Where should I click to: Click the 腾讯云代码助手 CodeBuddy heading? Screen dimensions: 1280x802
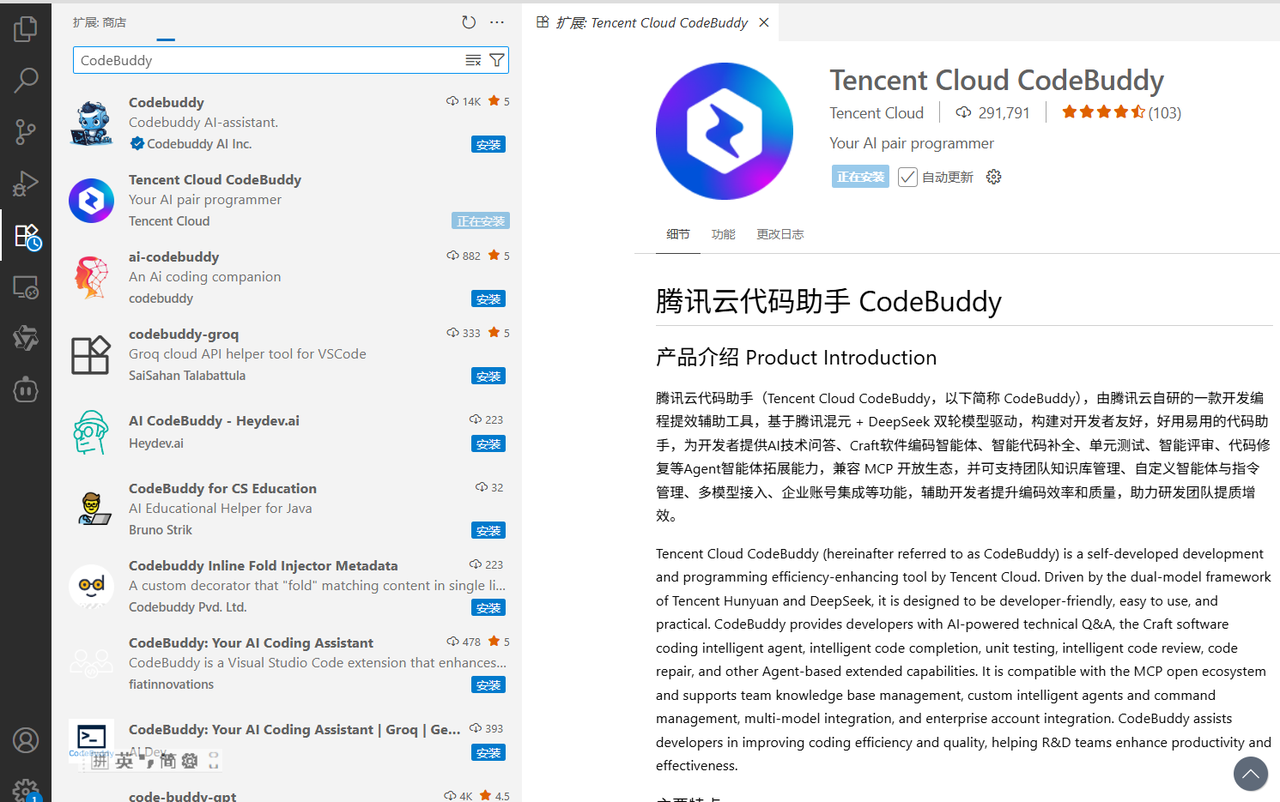pos(829,302)
